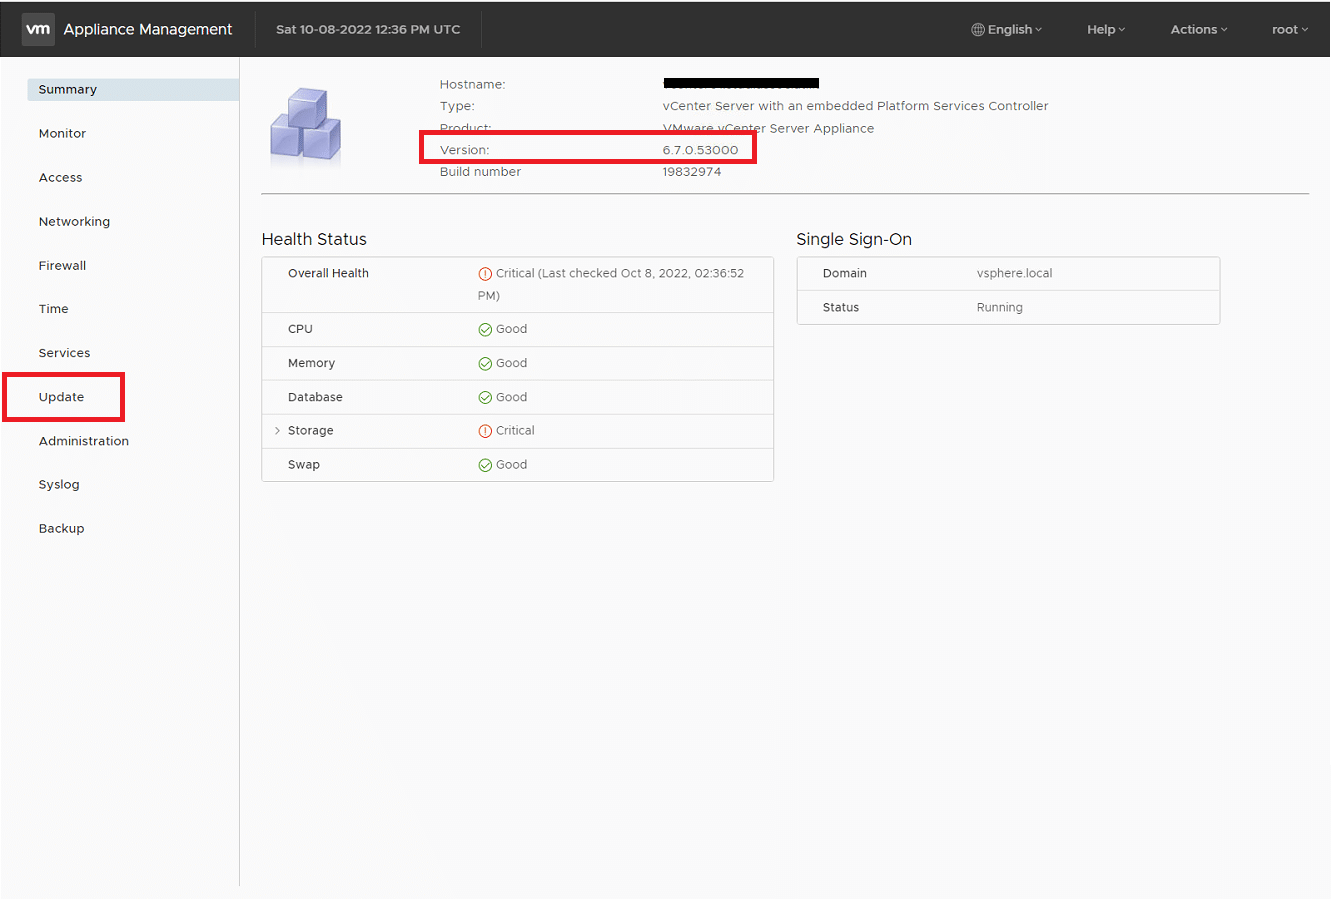Click the Appliance Management title
Screen dimensions: 1331x899
click(x=148, y=30)
